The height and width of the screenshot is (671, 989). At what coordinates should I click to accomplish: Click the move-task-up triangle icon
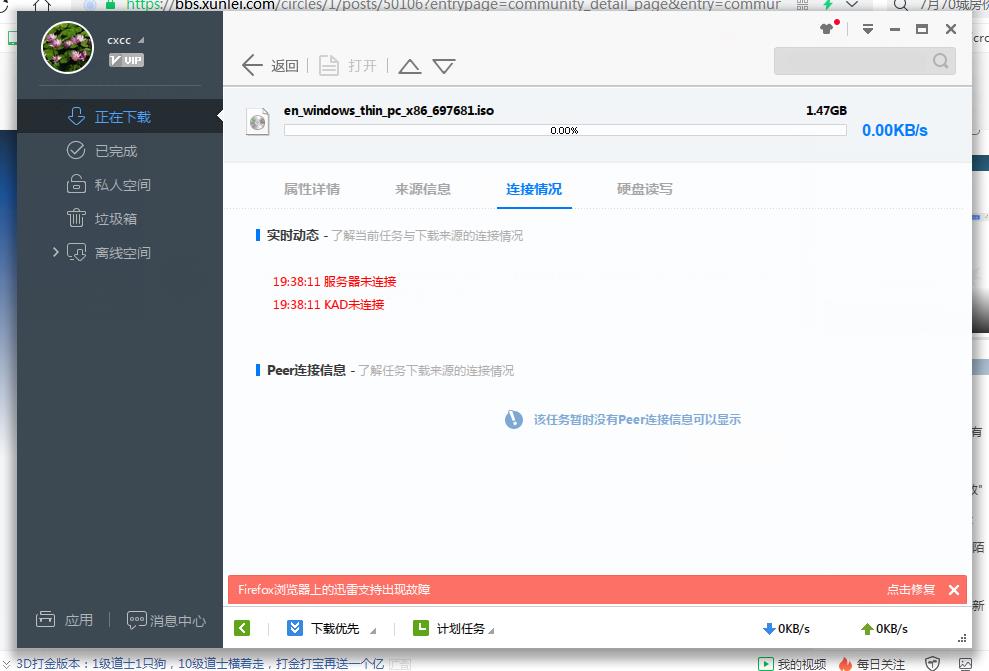409,64
